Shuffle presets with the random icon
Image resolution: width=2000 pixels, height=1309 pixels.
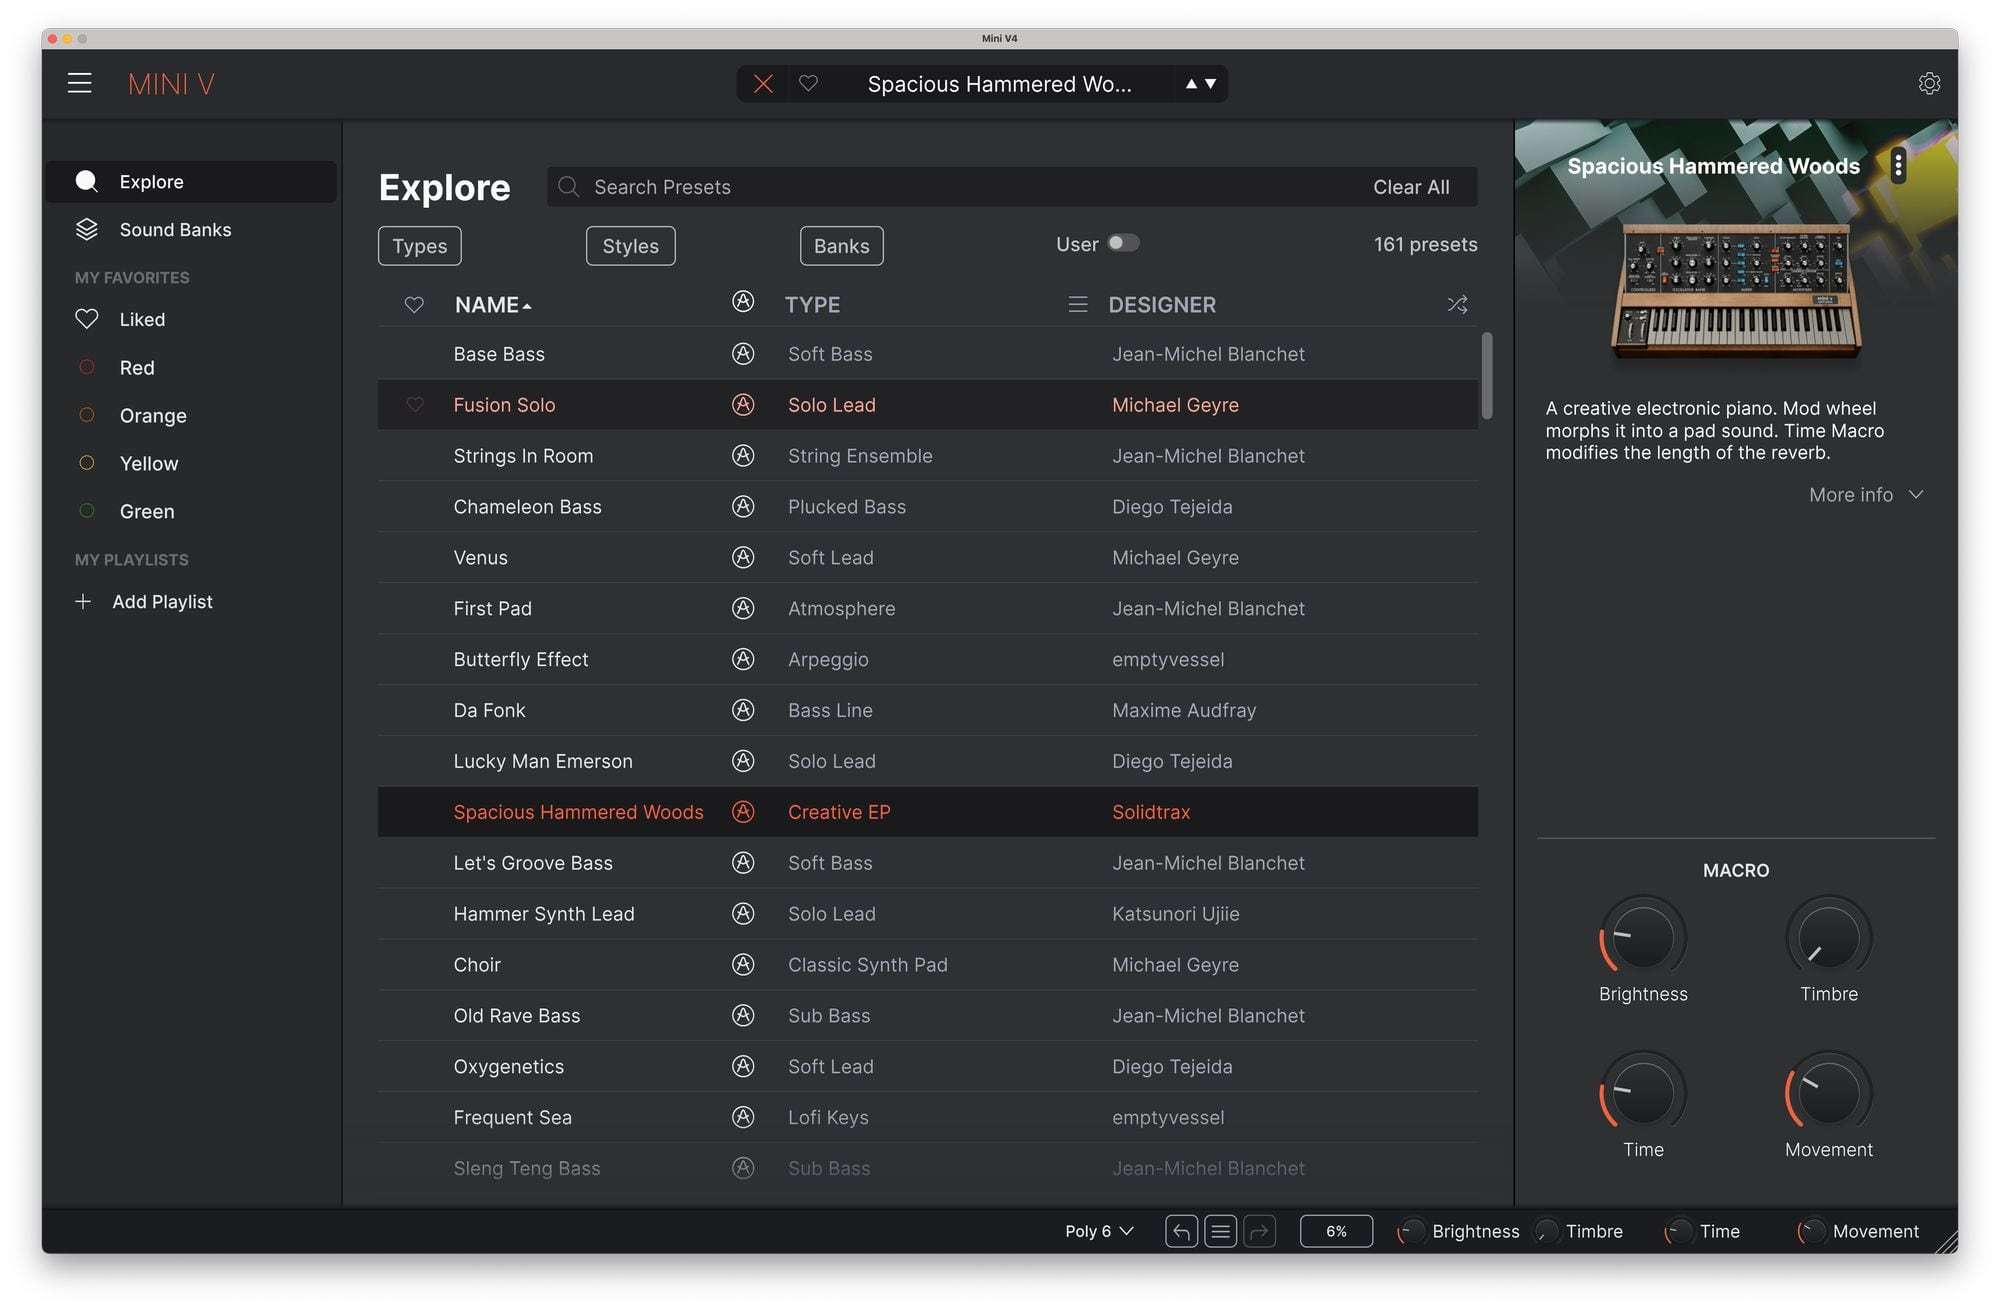pos(1457,304)
